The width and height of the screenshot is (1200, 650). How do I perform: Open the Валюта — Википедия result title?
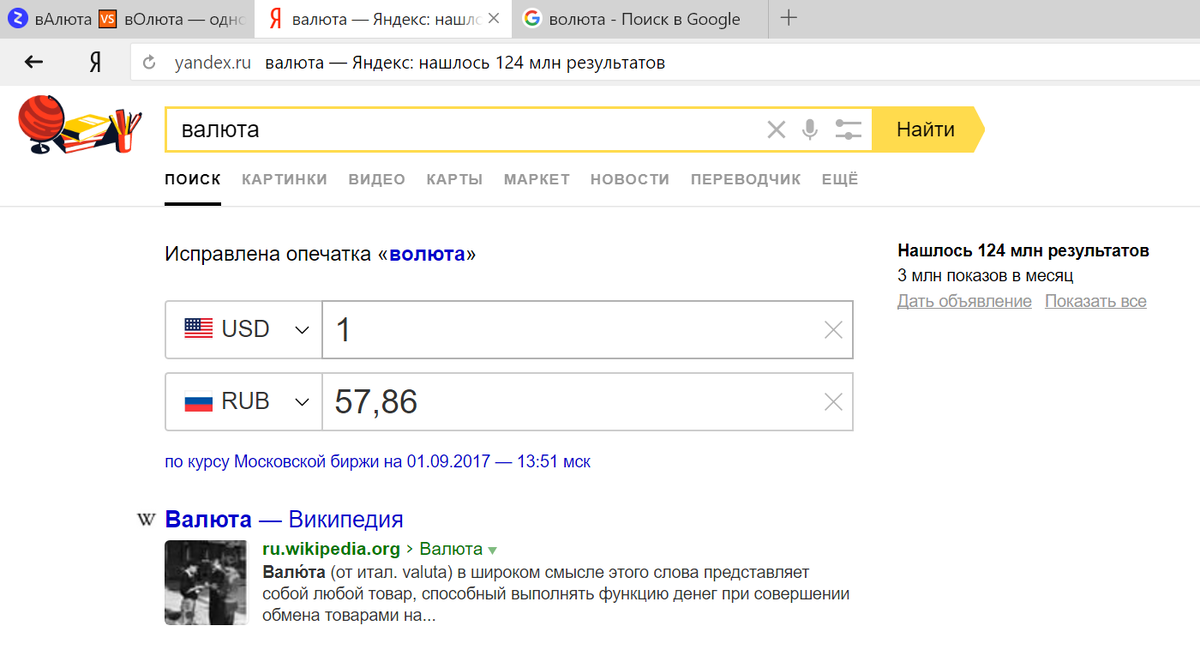[x=284, y=519]
